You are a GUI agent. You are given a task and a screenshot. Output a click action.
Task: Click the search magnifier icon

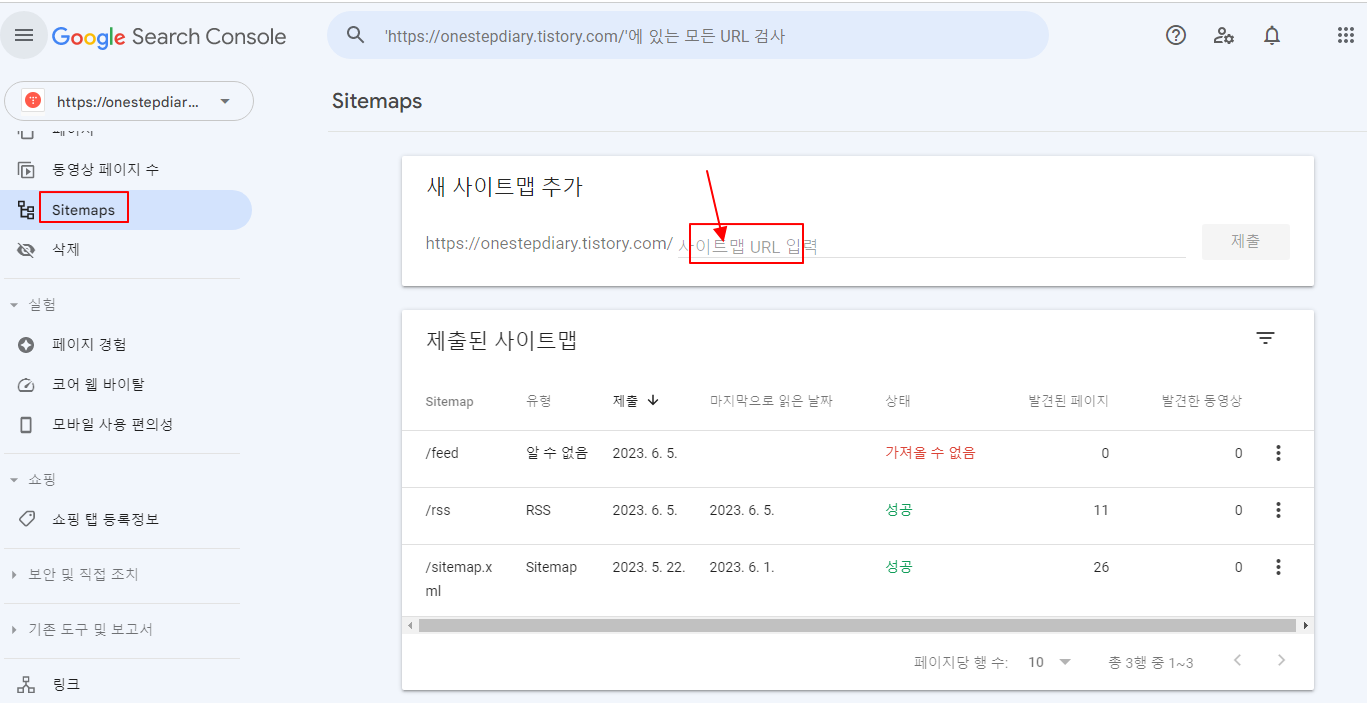(355, 35)
